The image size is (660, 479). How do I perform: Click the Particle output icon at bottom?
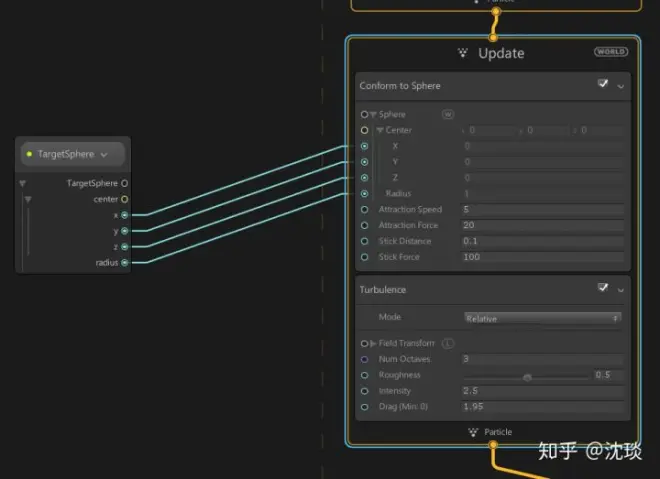point(473,432)
